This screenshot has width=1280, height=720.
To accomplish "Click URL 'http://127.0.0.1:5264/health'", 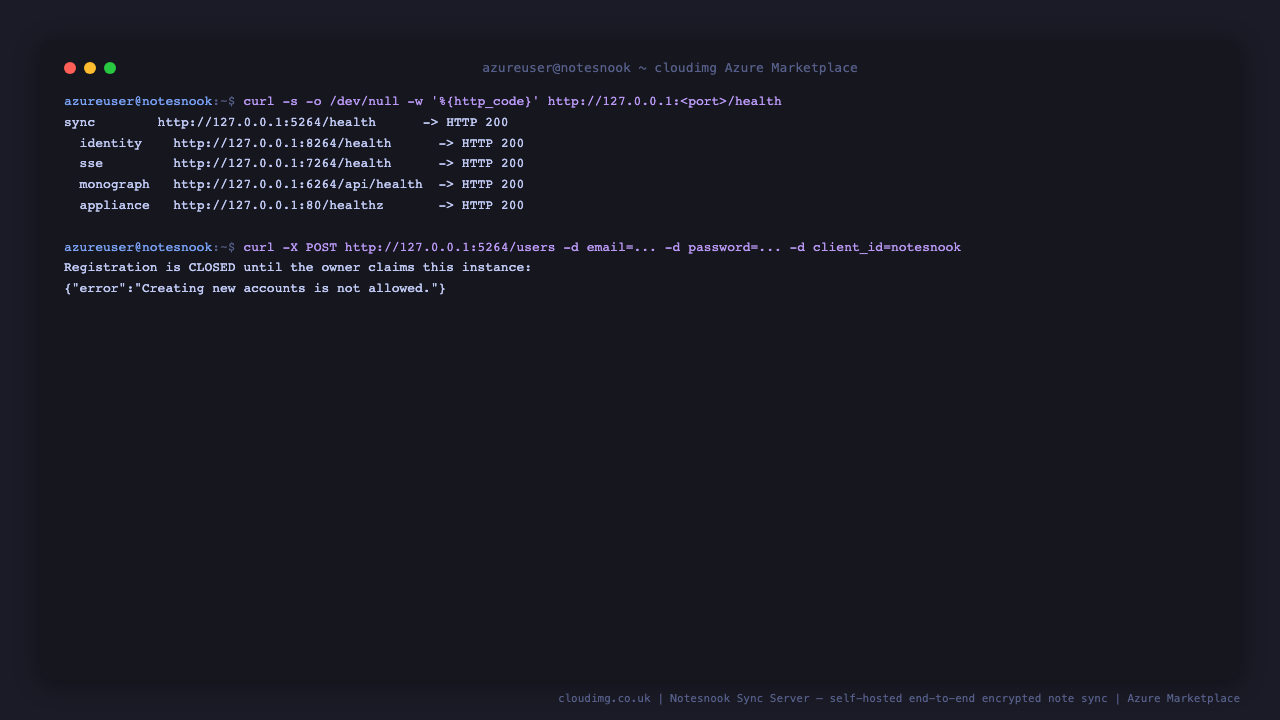I will pyautogui.click(x=267, y=123).
